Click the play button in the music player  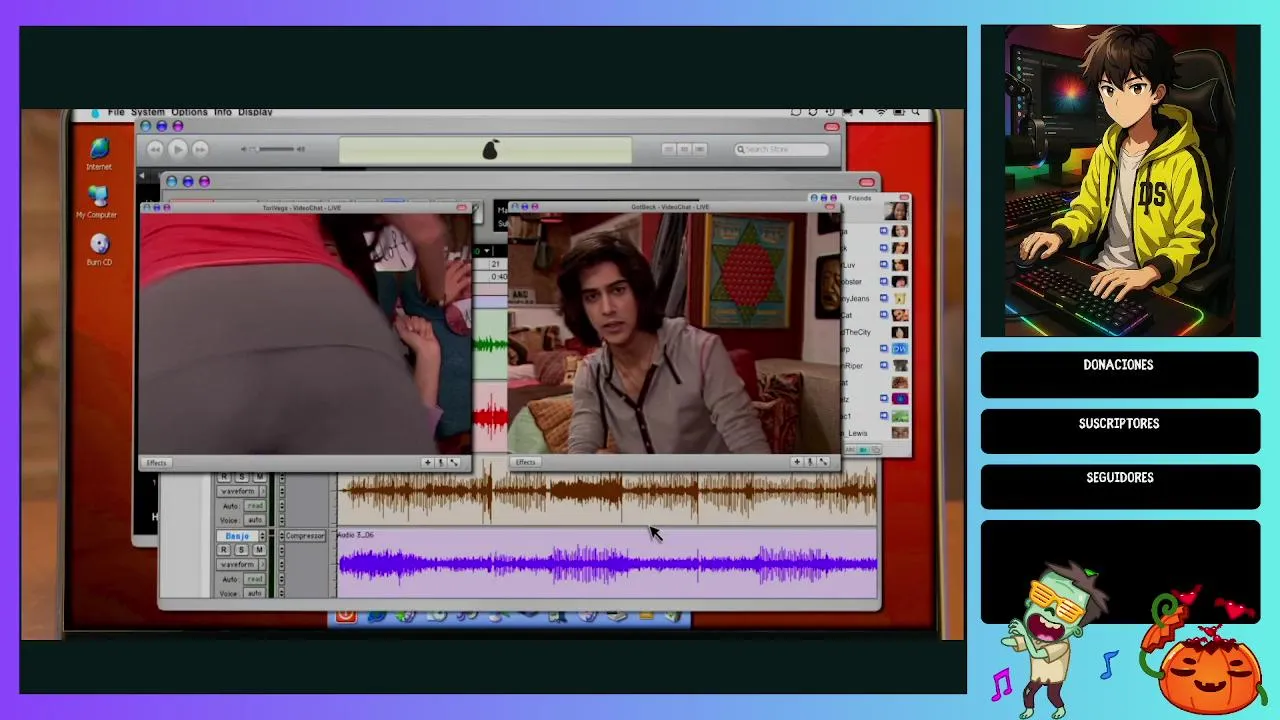coord(177,149)
